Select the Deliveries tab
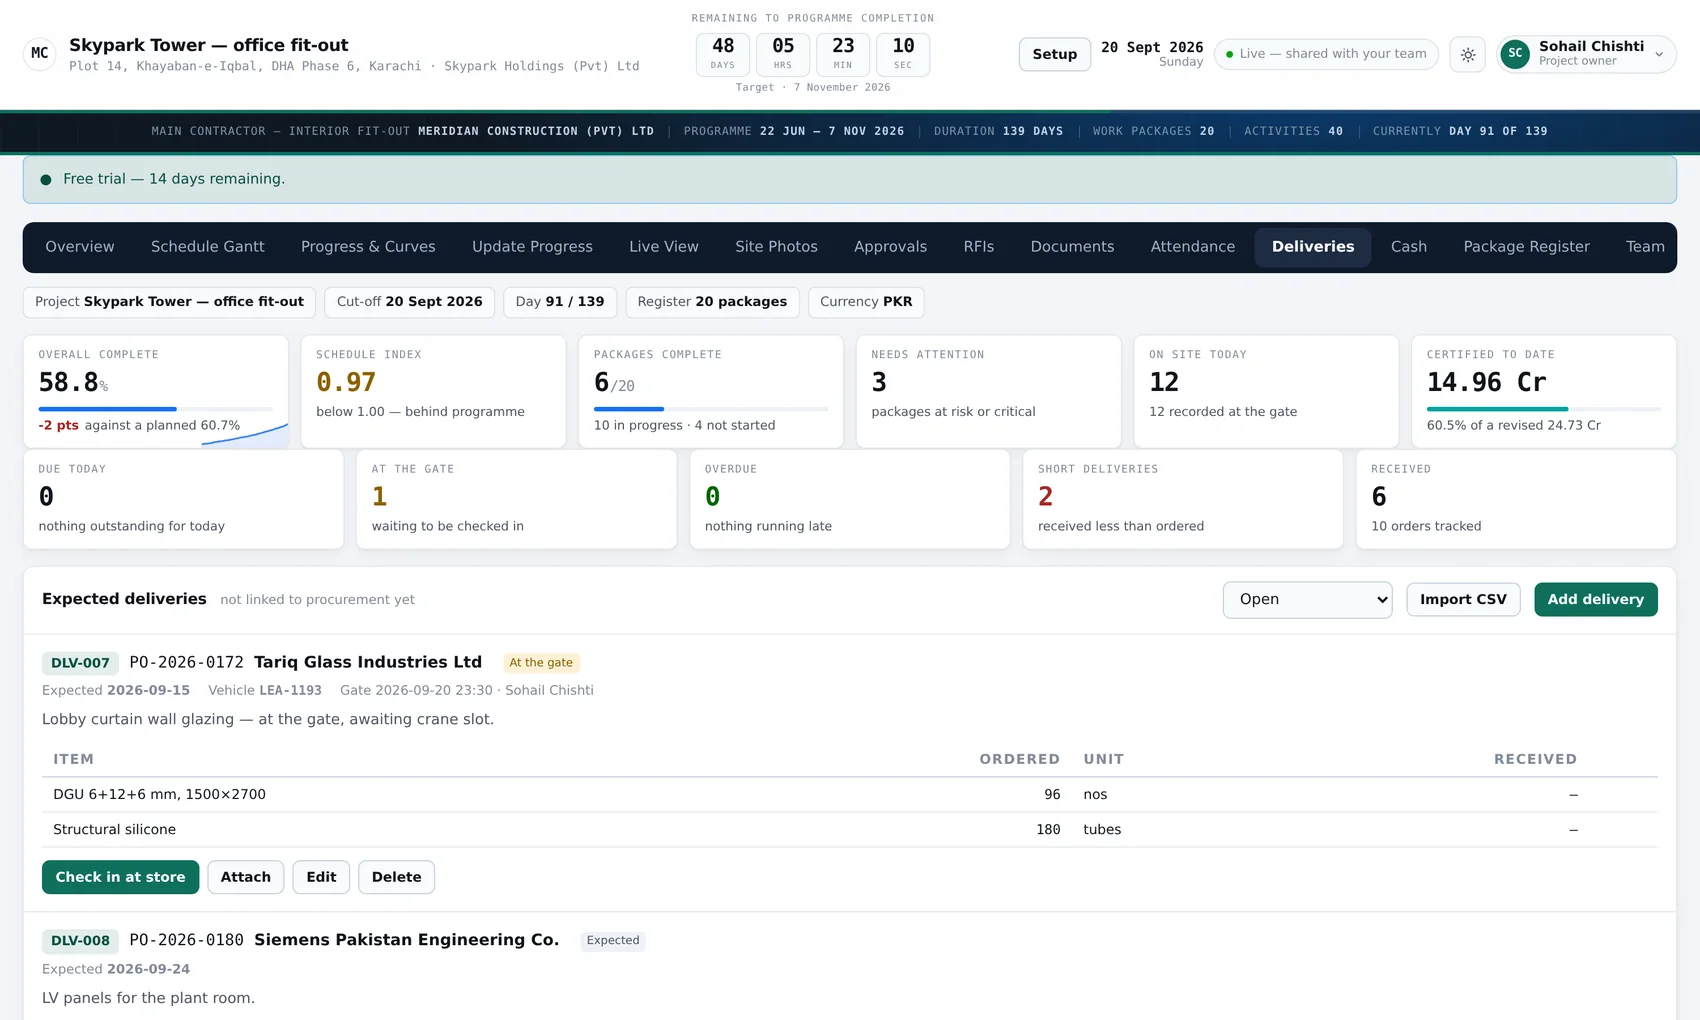1700x1020 pixels. [1313, 247]
